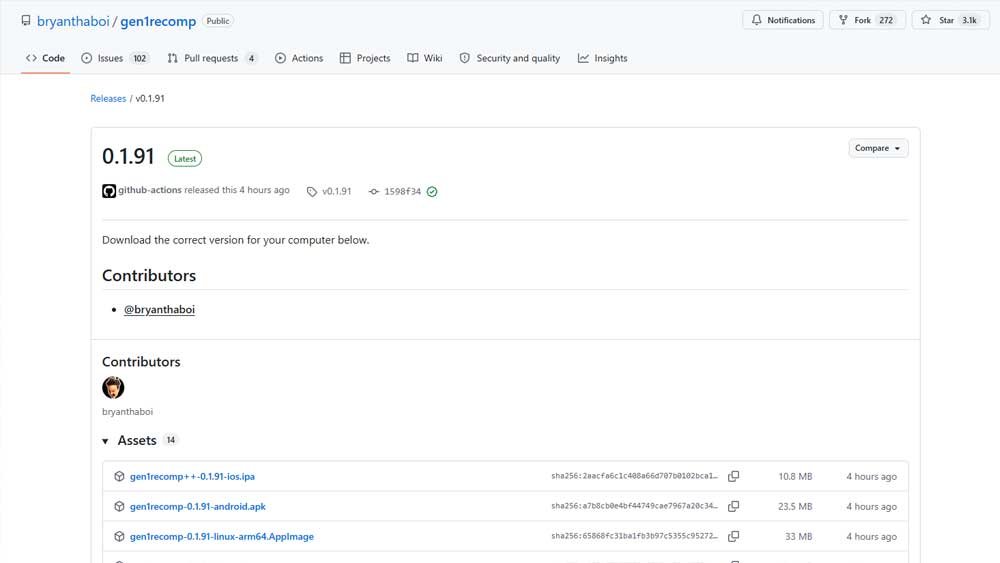Switch to the Code tab
This screenshot has width=1000, height=563.
click(45, 58)
